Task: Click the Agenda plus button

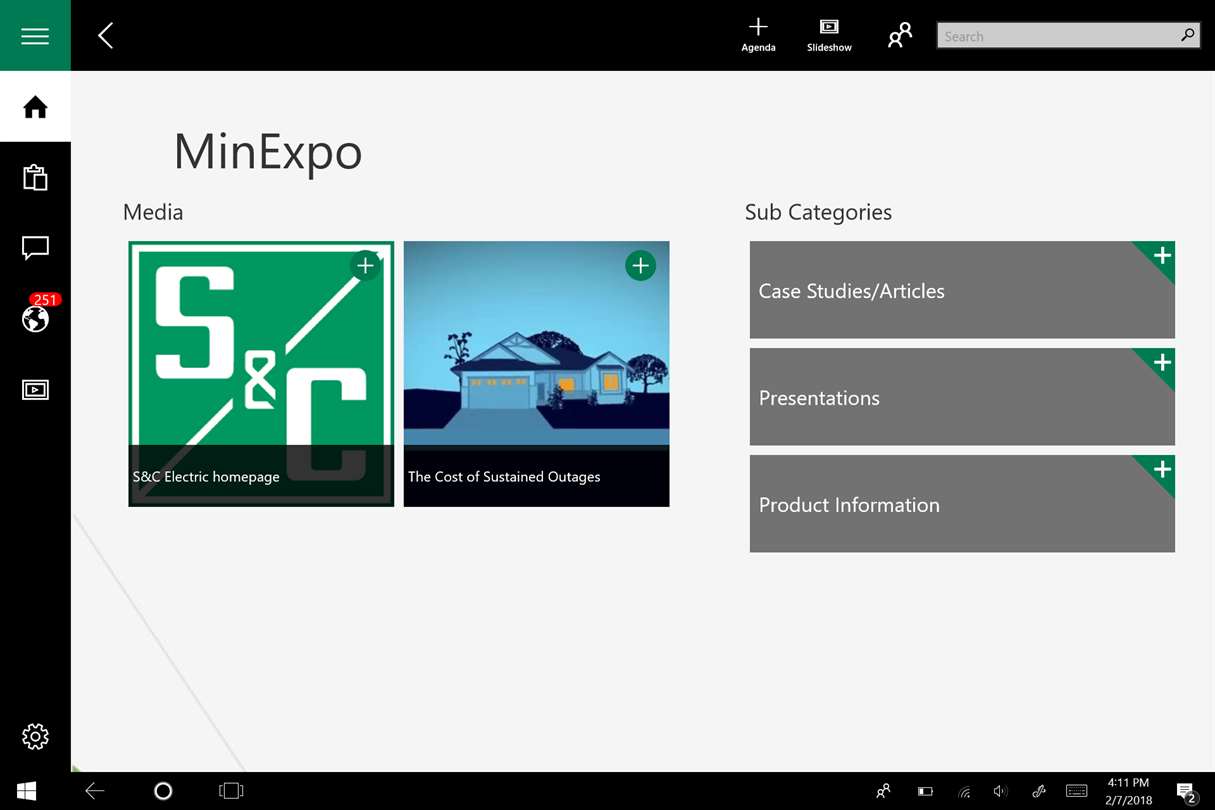Action: click(758, 35)
